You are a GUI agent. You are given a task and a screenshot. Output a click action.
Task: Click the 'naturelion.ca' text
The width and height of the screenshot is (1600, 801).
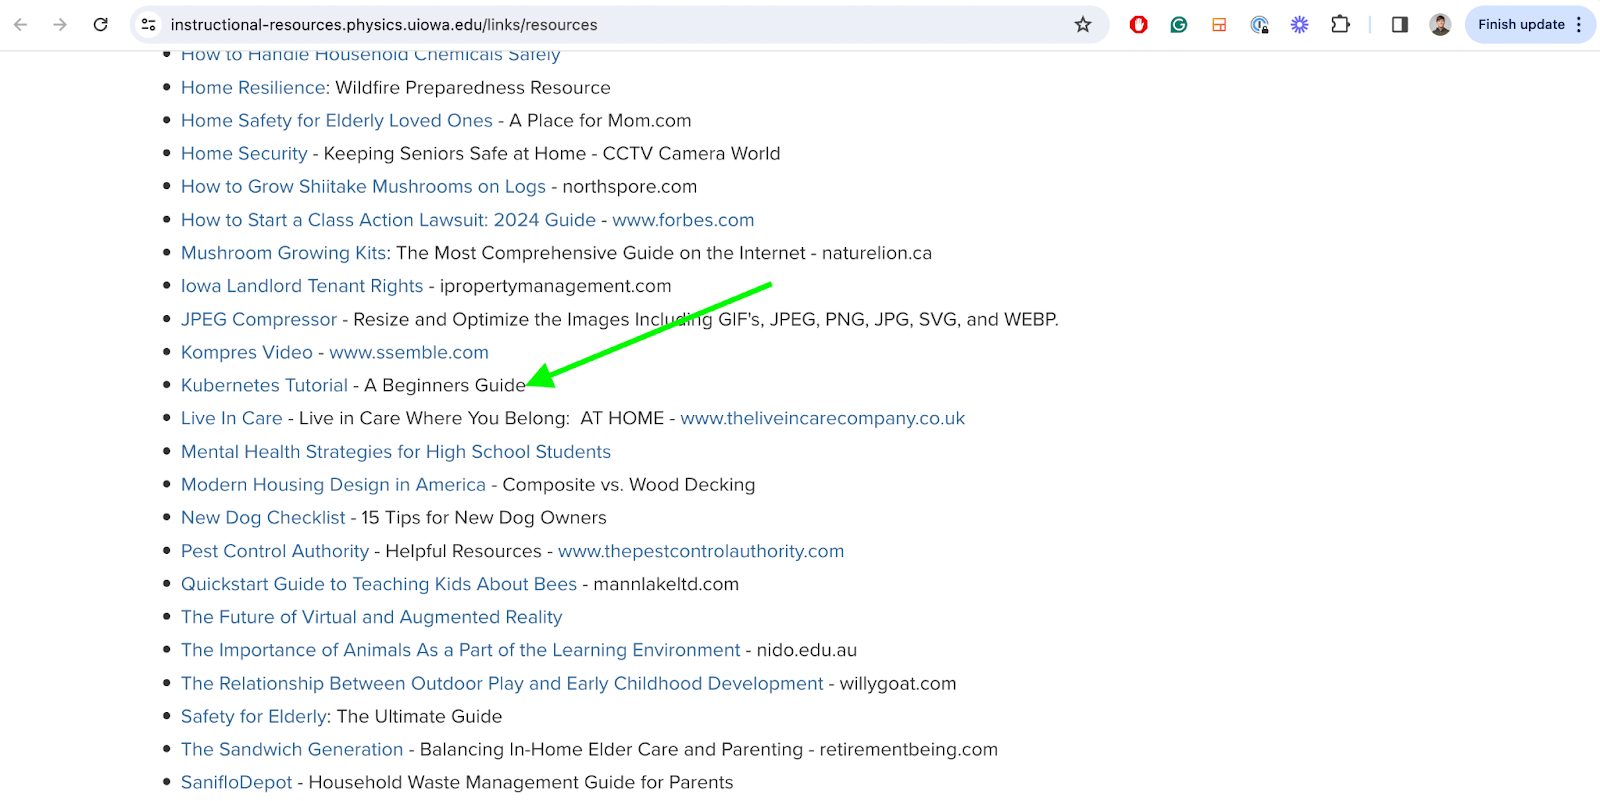click(877, 253)
